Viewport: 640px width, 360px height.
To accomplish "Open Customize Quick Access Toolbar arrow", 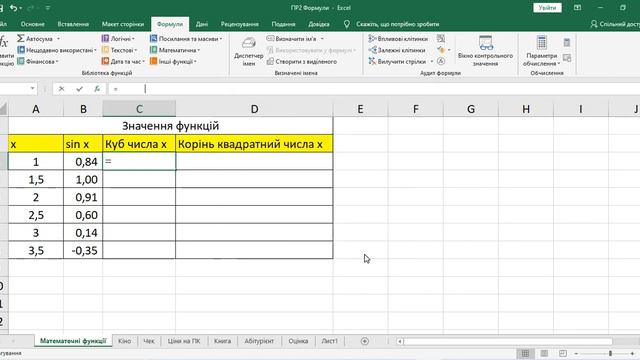I will pos(48,8).
